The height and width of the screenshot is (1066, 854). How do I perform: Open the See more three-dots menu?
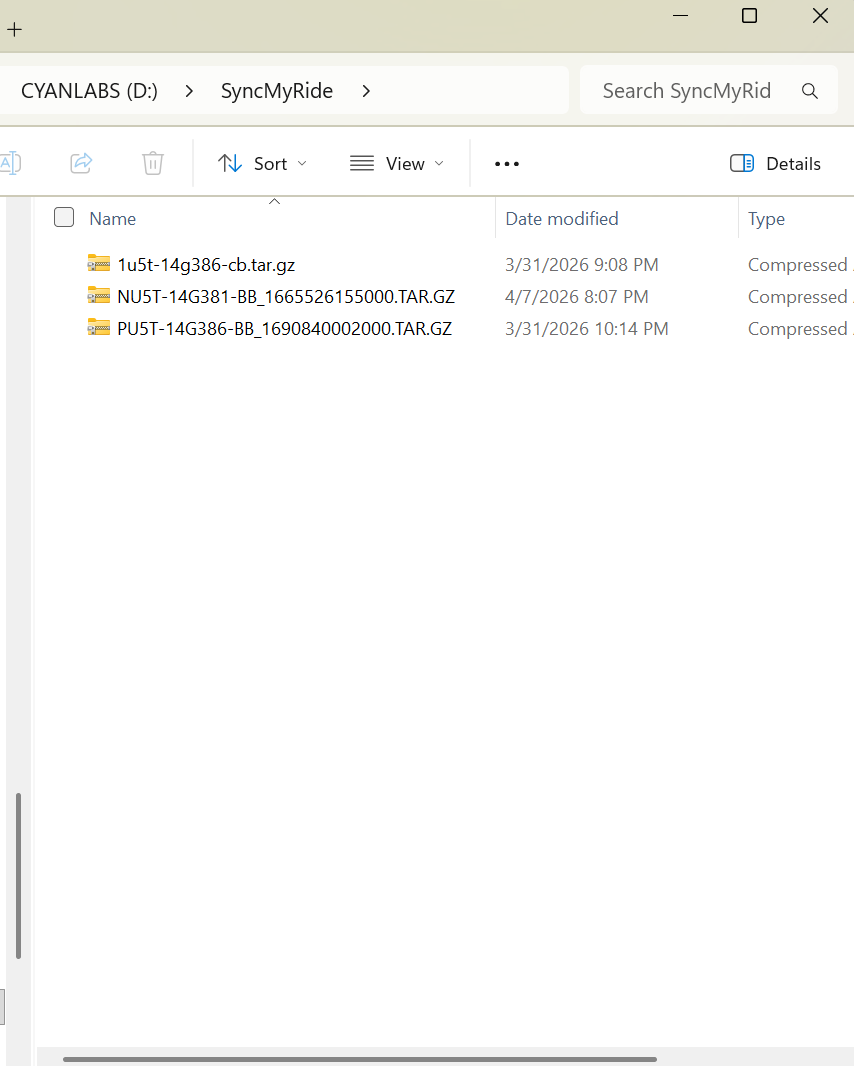(507, 164)
